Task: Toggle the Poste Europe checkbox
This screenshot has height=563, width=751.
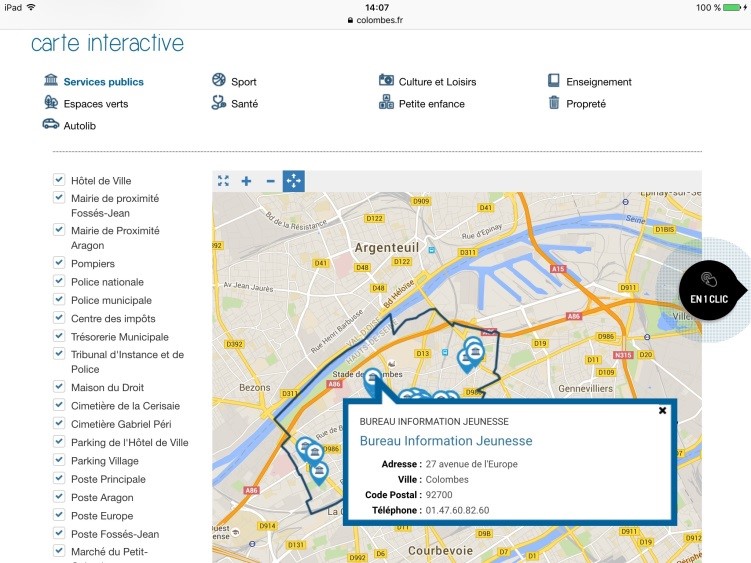Action: (x=59, y=515)
